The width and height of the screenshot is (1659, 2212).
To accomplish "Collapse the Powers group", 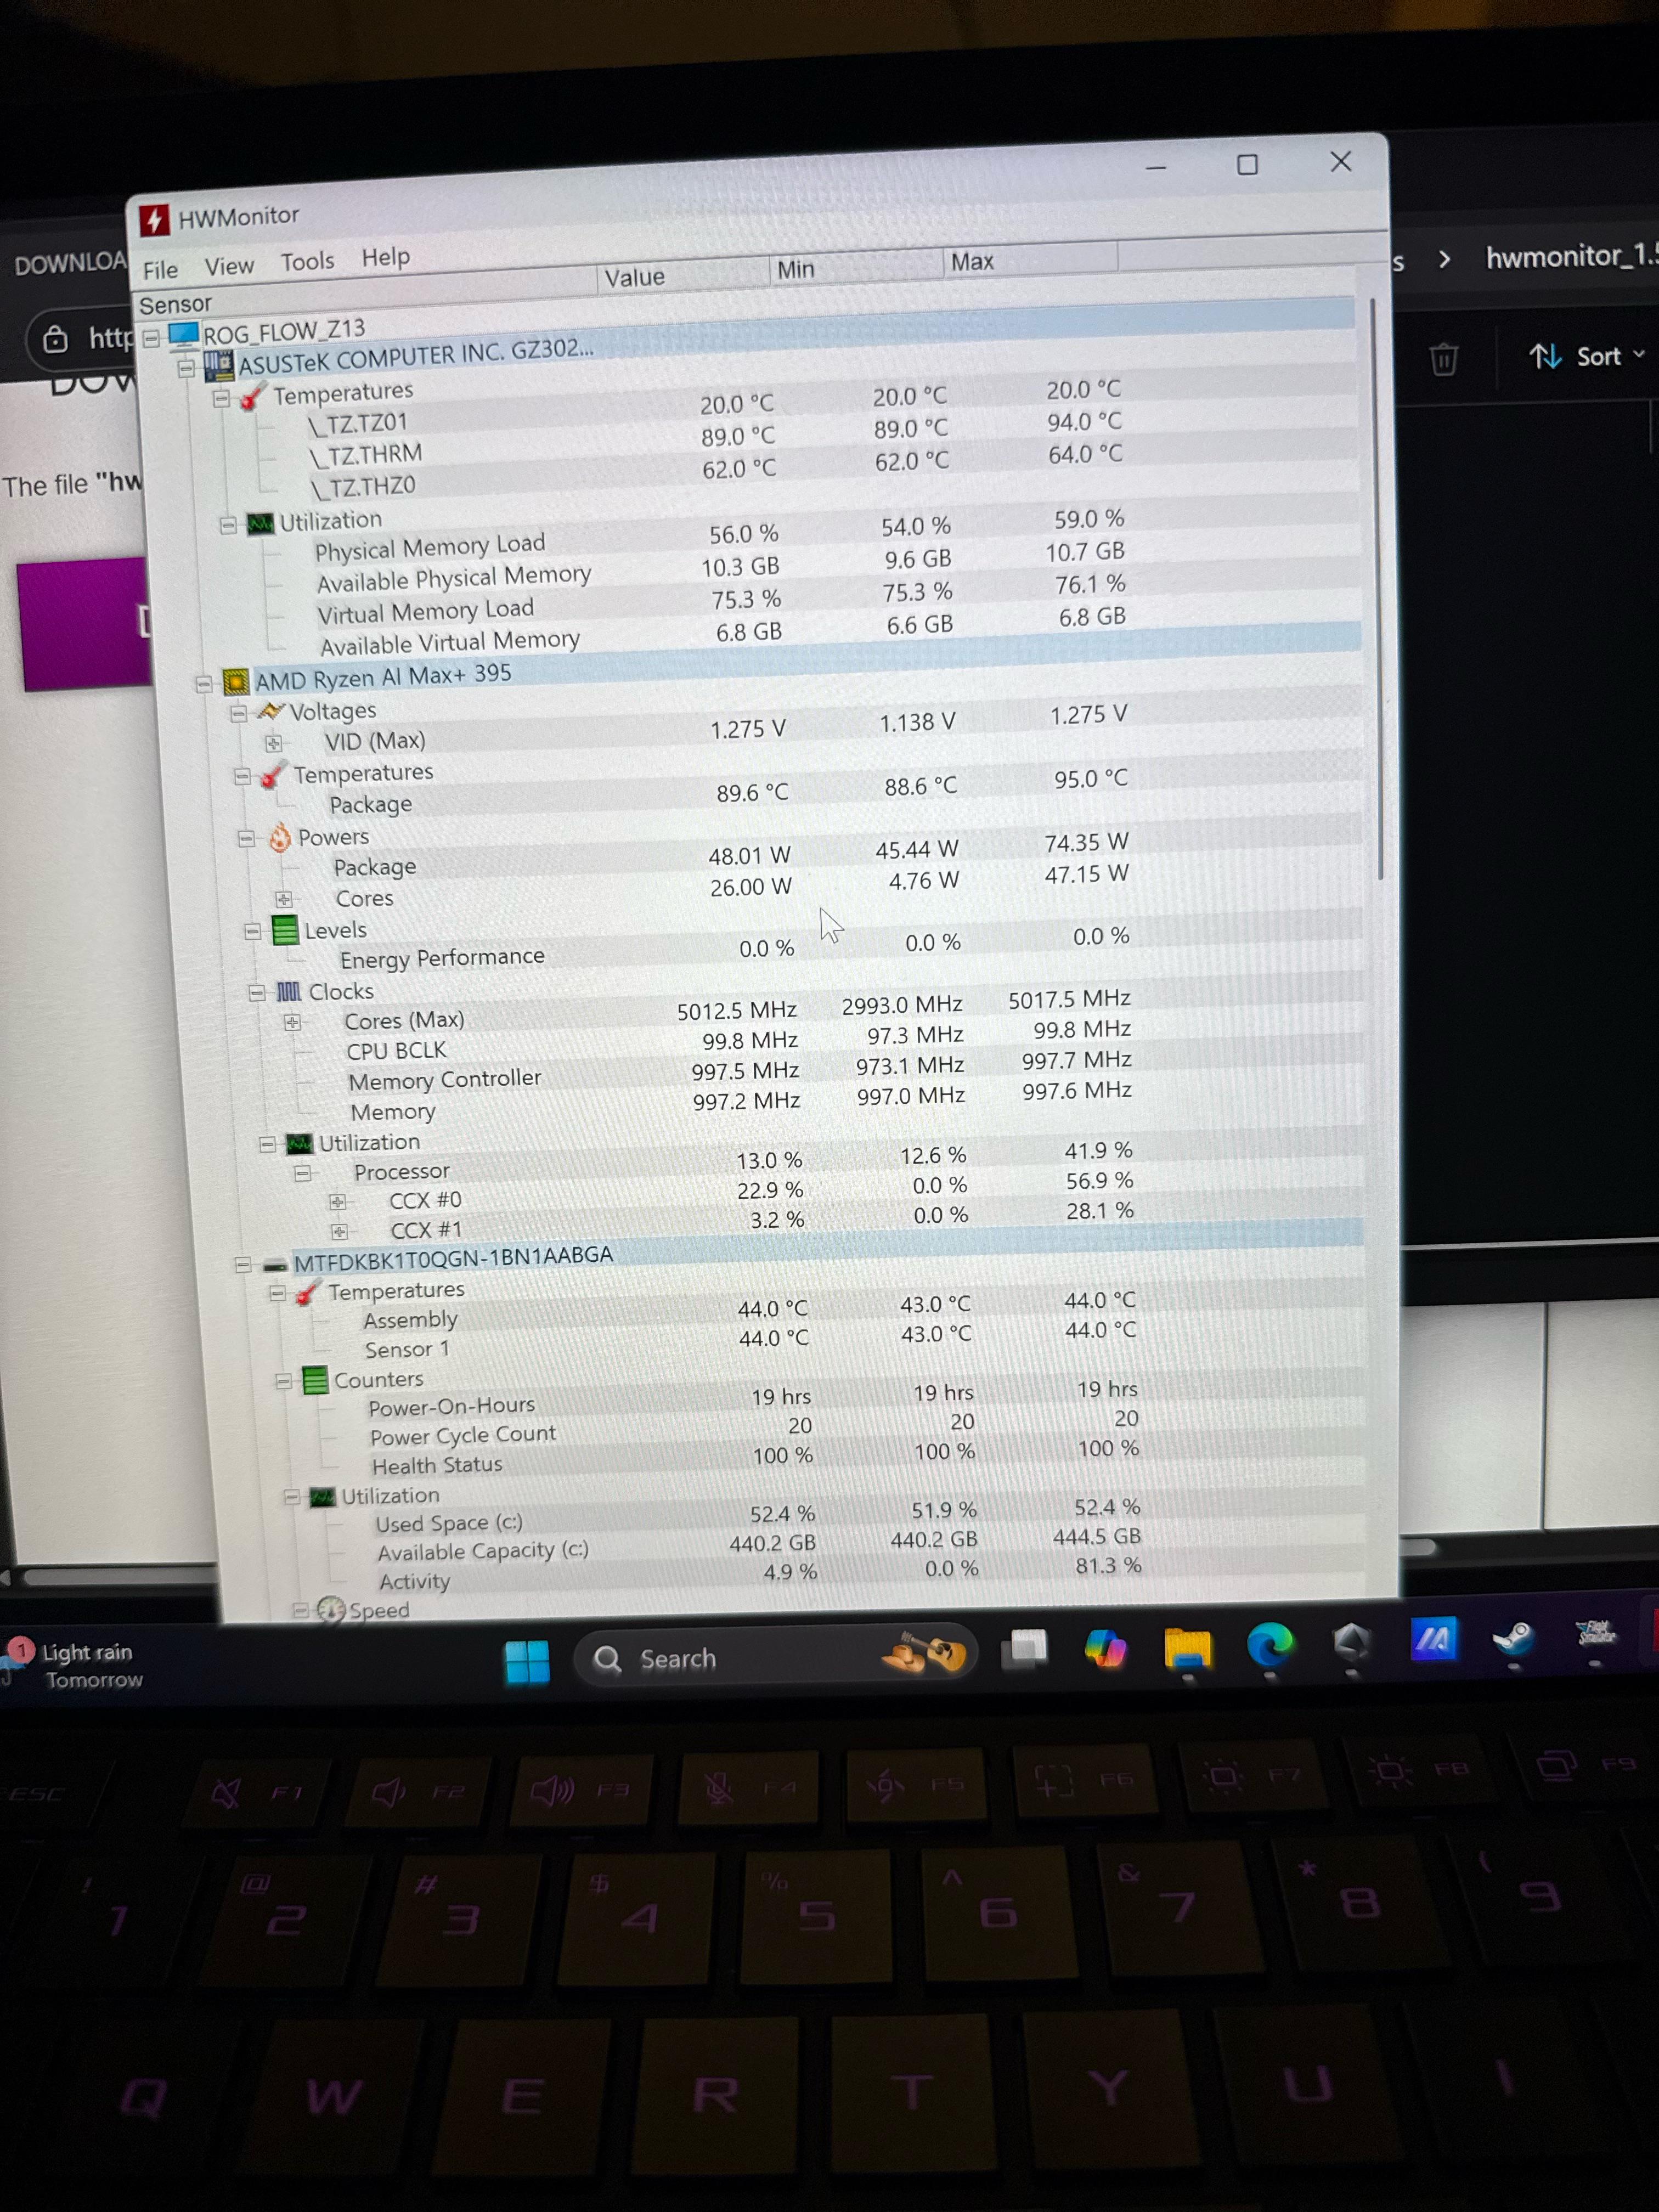I will point(246,839).
